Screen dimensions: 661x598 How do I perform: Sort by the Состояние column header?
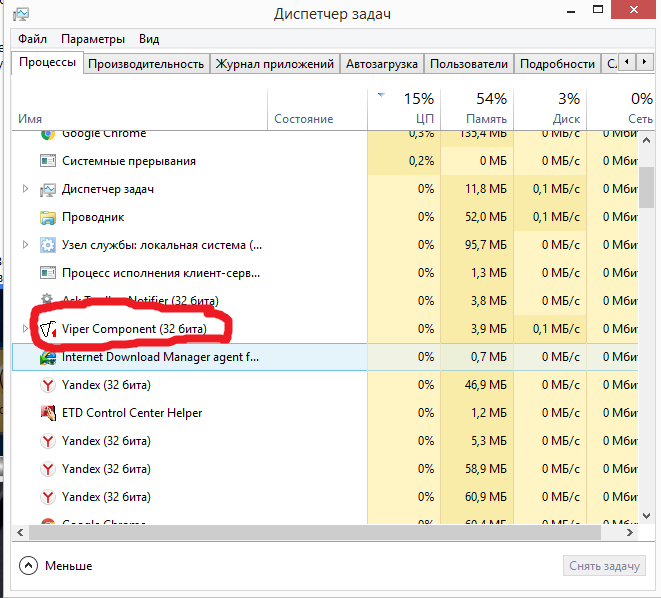pyautogui.click(x=317, y=110)
